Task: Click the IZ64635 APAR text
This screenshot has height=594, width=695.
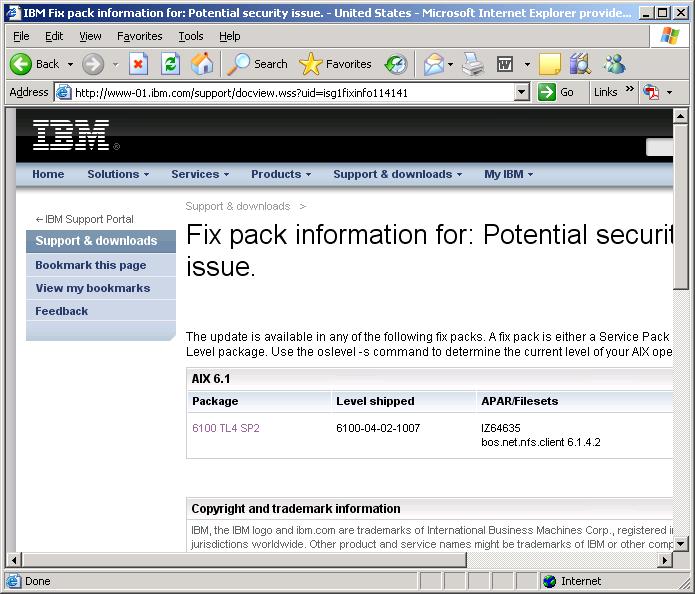Action: coord(500,428)
